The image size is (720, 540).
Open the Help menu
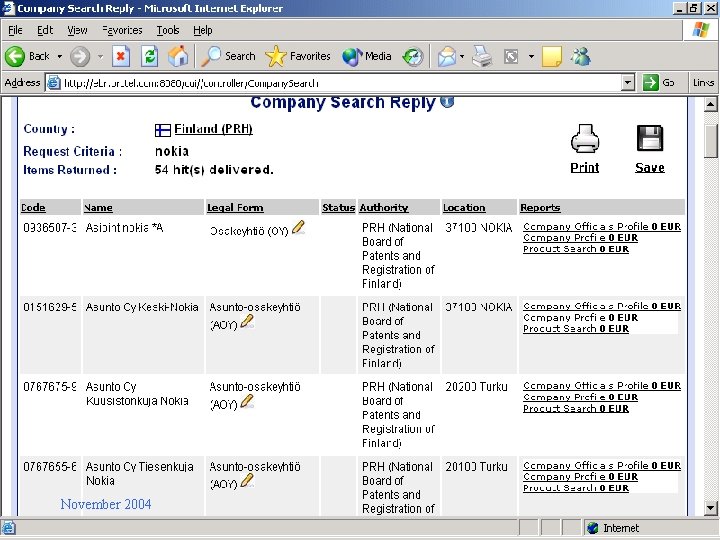(202, 30)
